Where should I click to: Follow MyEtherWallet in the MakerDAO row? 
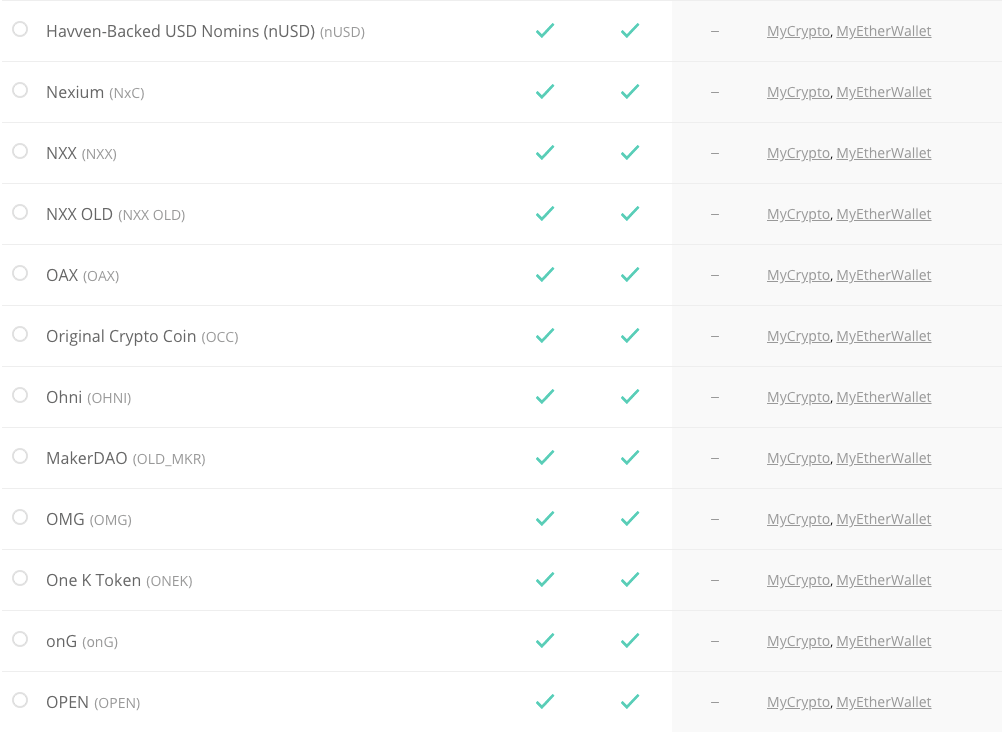884,458
